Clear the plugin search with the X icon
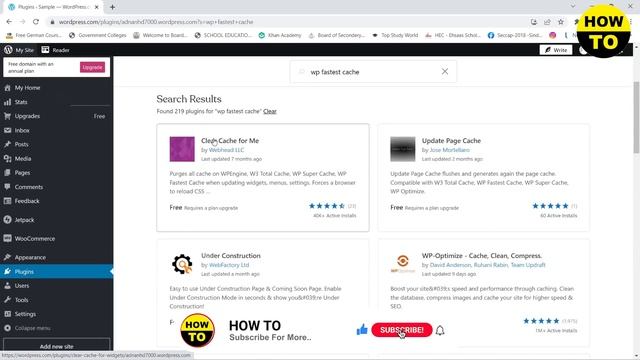 click(x=445, y=71)
